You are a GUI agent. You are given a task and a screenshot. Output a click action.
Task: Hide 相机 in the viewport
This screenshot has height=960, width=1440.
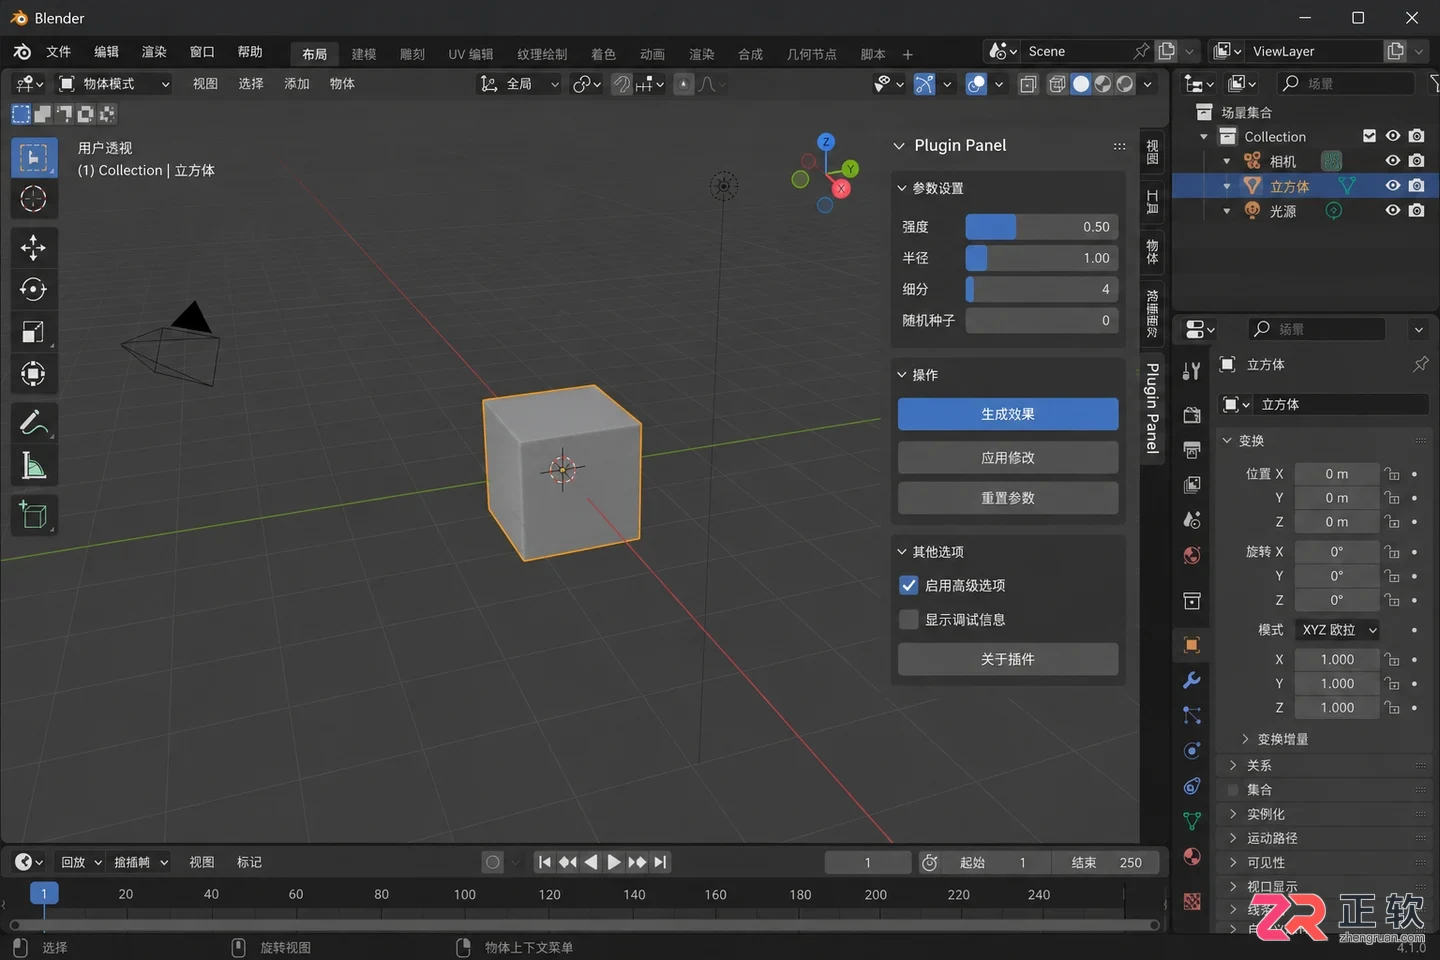coord(1392,161)
